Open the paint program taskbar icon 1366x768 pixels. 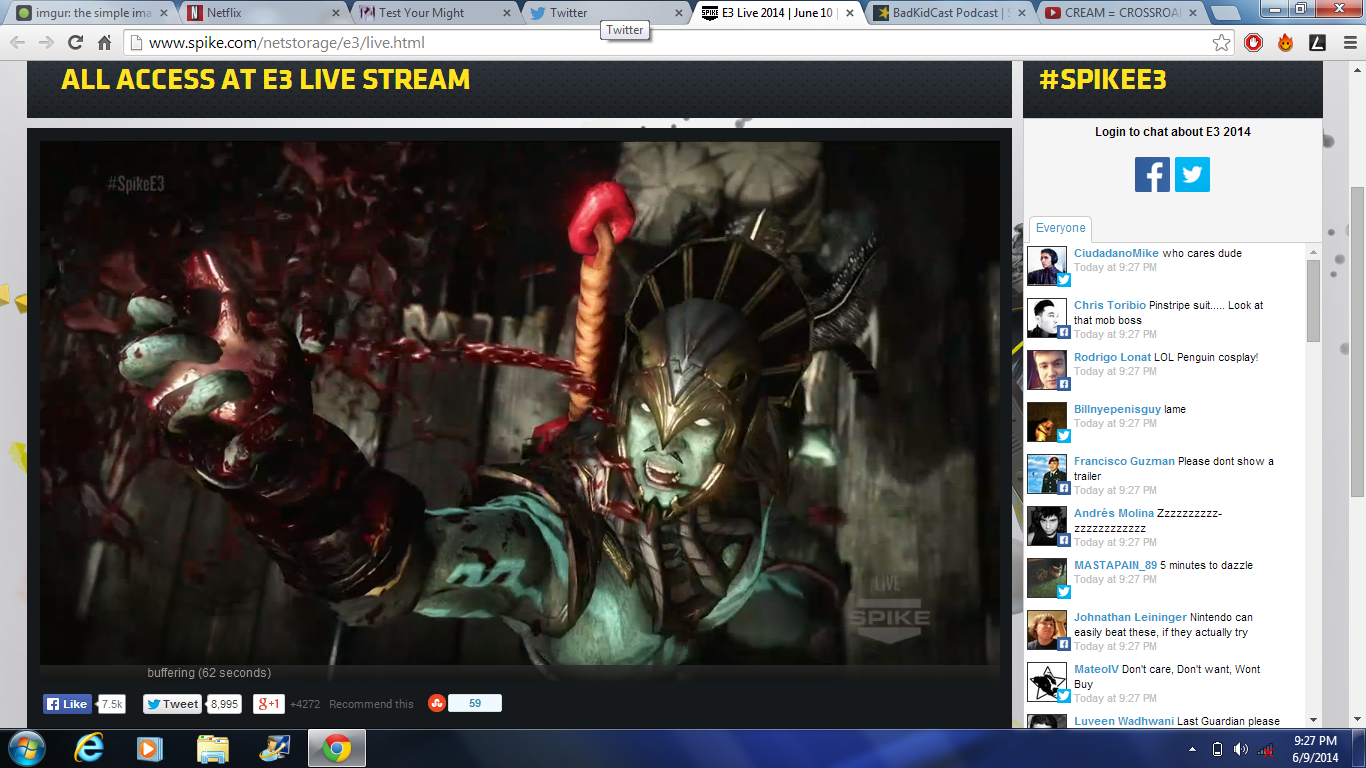pos(274,748)
